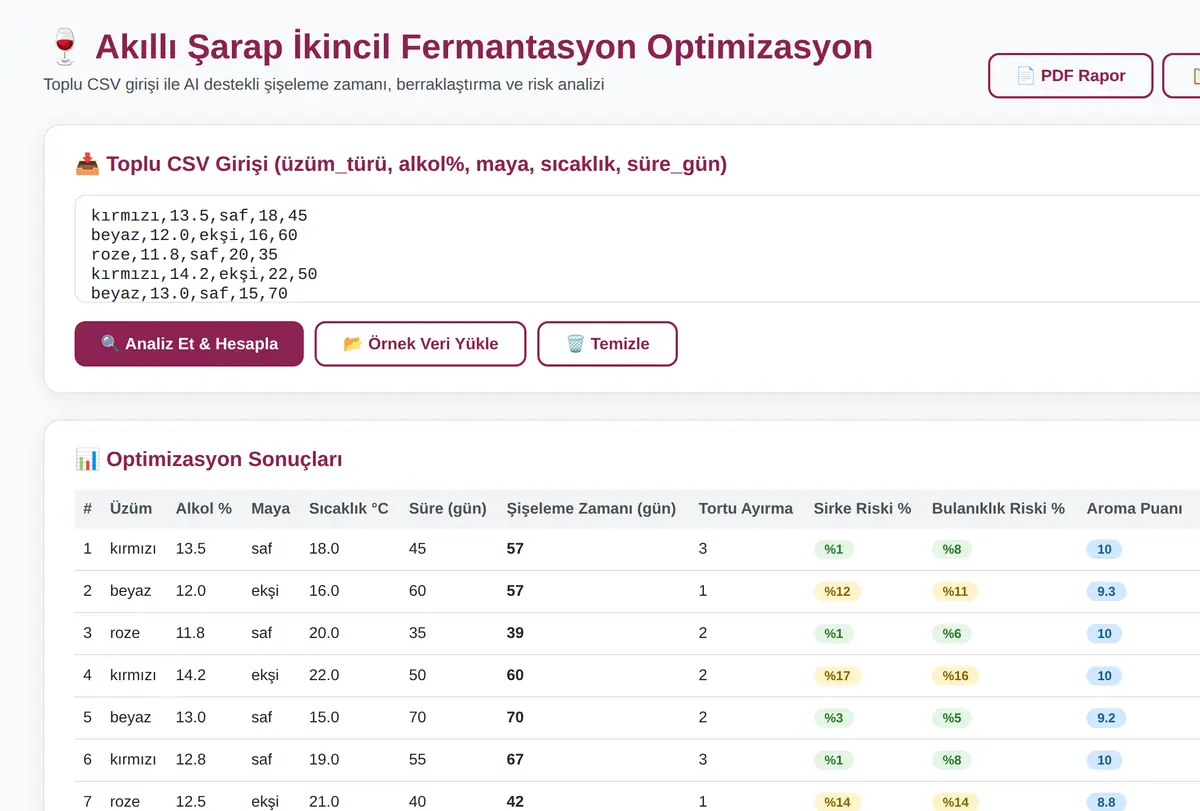
Task: Click the Sirke Riski % column header
Action: (x=862, y=508)
